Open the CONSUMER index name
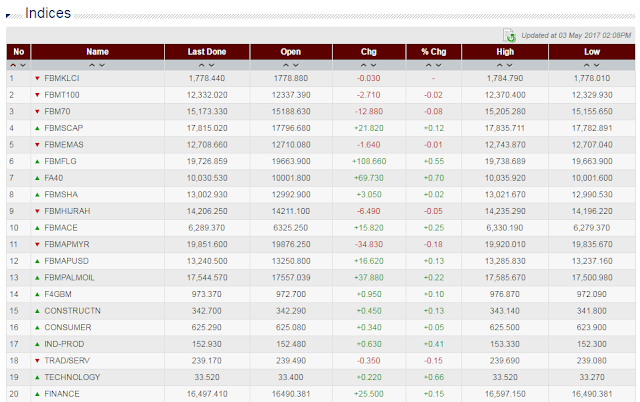The height and width of the screenshot is (402, 640). (68, 328)
